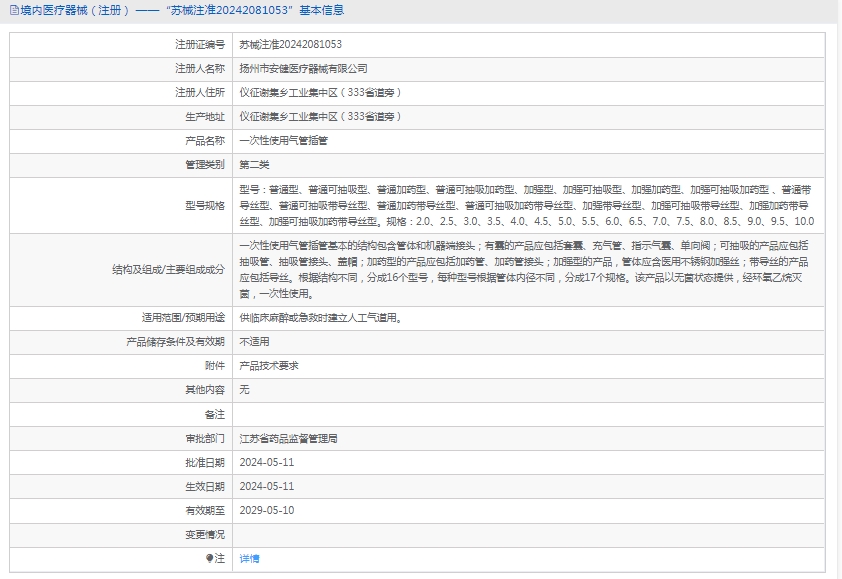Click the 注册人住所 address value
Image resolution: width=842 pixels, height=579 pixels.
click(320, 93)
